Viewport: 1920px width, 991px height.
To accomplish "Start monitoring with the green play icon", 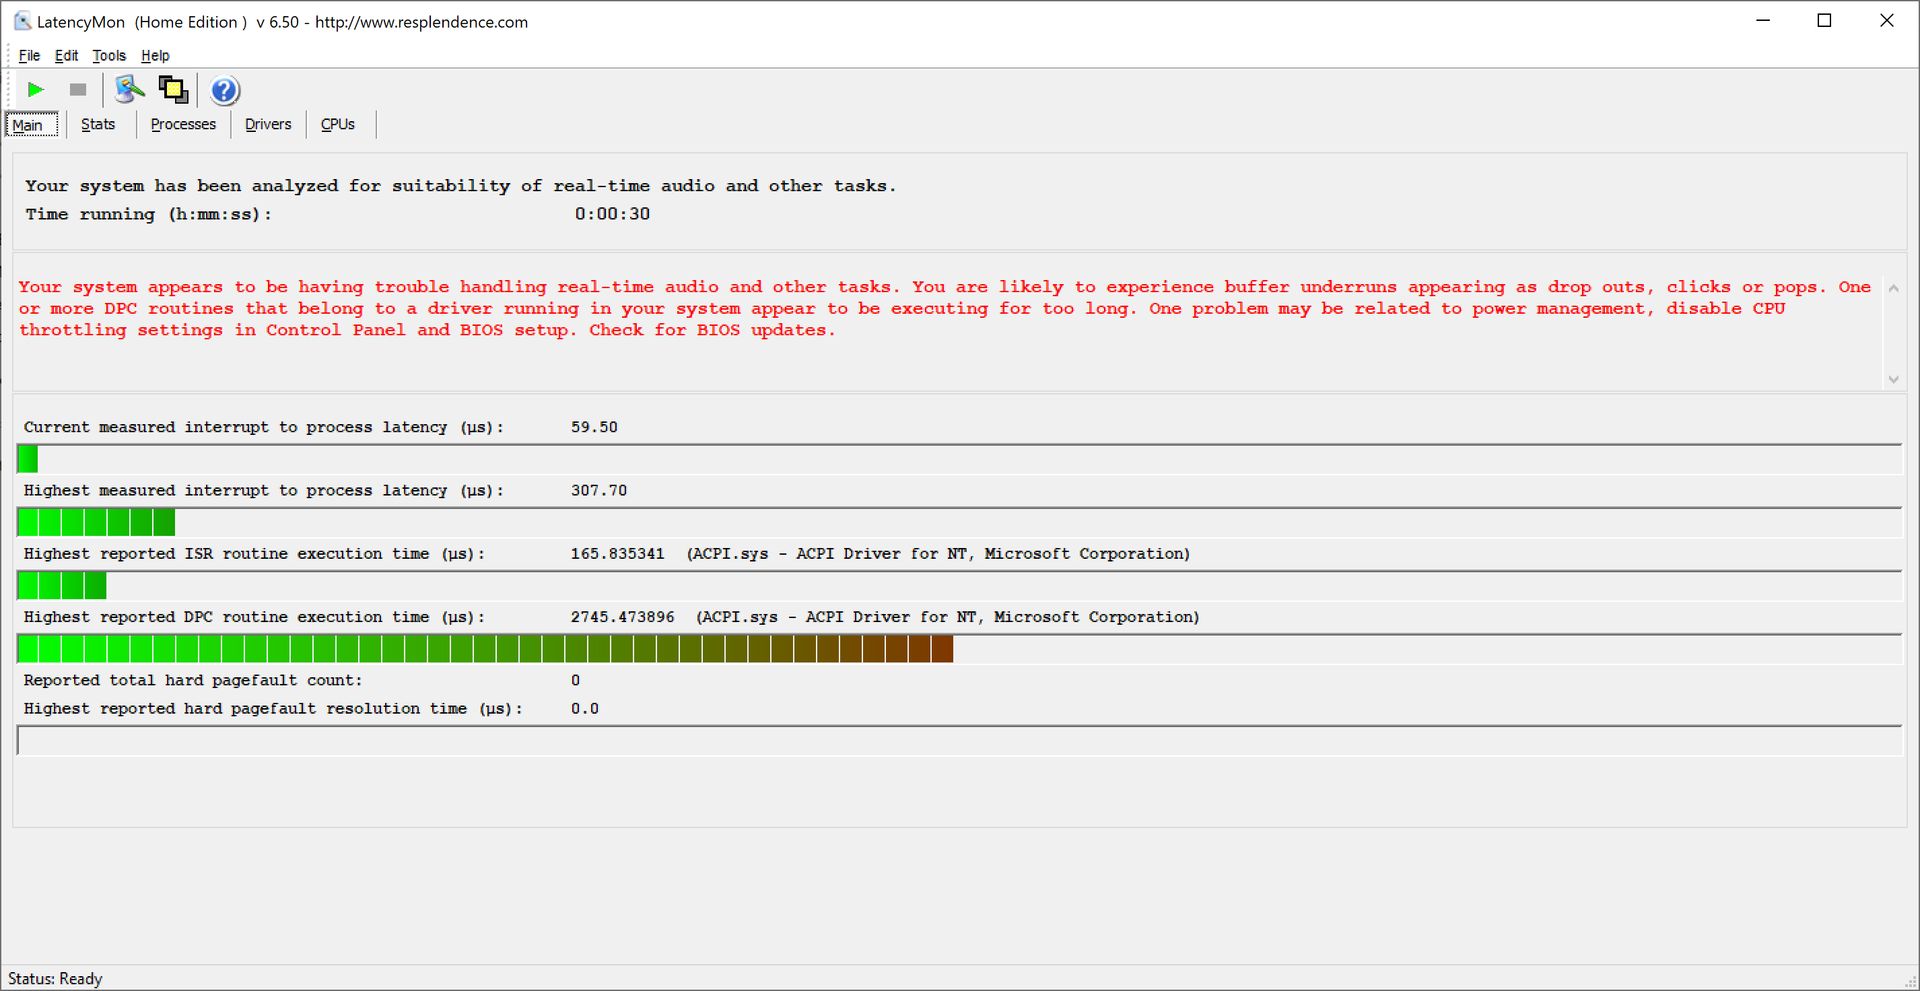I will point(36,90).
